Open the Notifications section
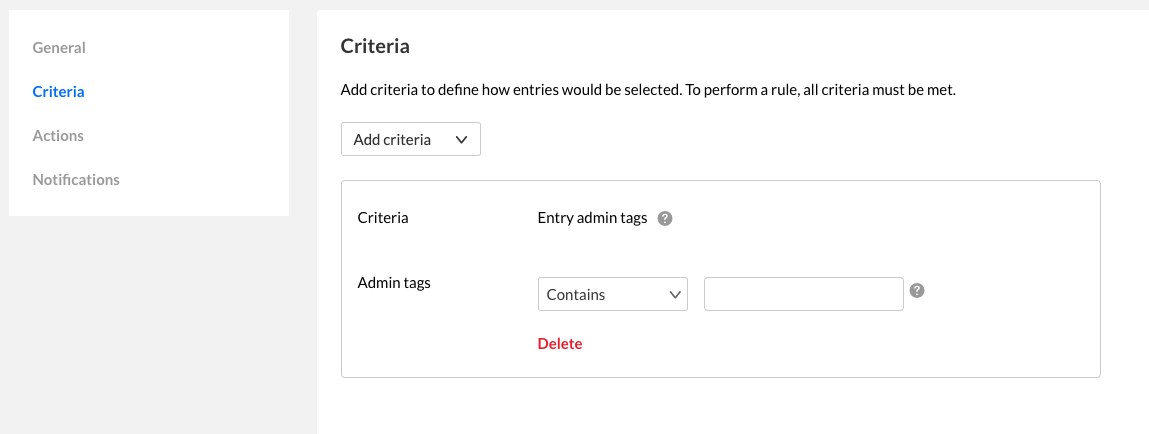 76,180
